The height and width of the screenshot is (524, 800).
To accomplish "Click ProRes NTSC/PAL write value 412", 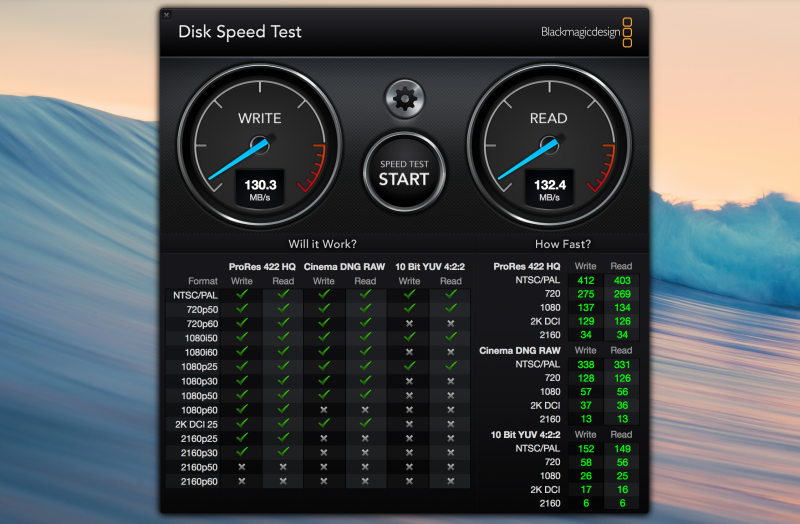I will pyautogui.click(x=586, y=281).
